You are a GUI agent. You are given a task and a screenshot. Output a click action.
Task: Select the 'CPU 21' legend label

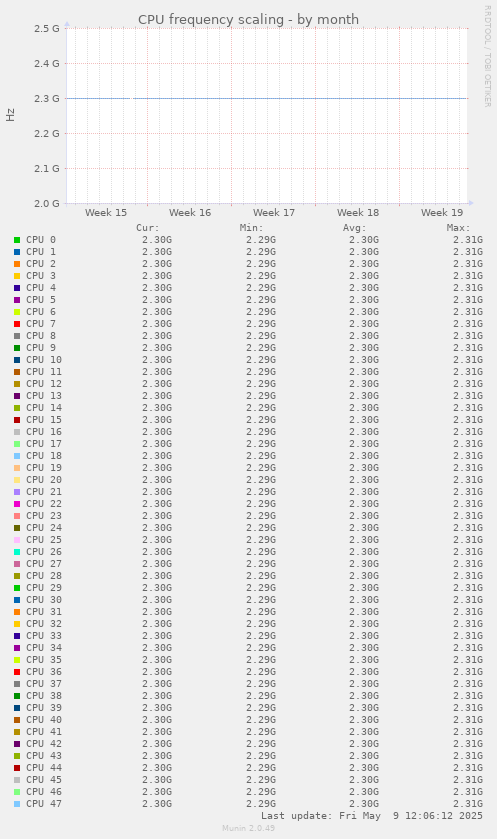tap(44, 492)
